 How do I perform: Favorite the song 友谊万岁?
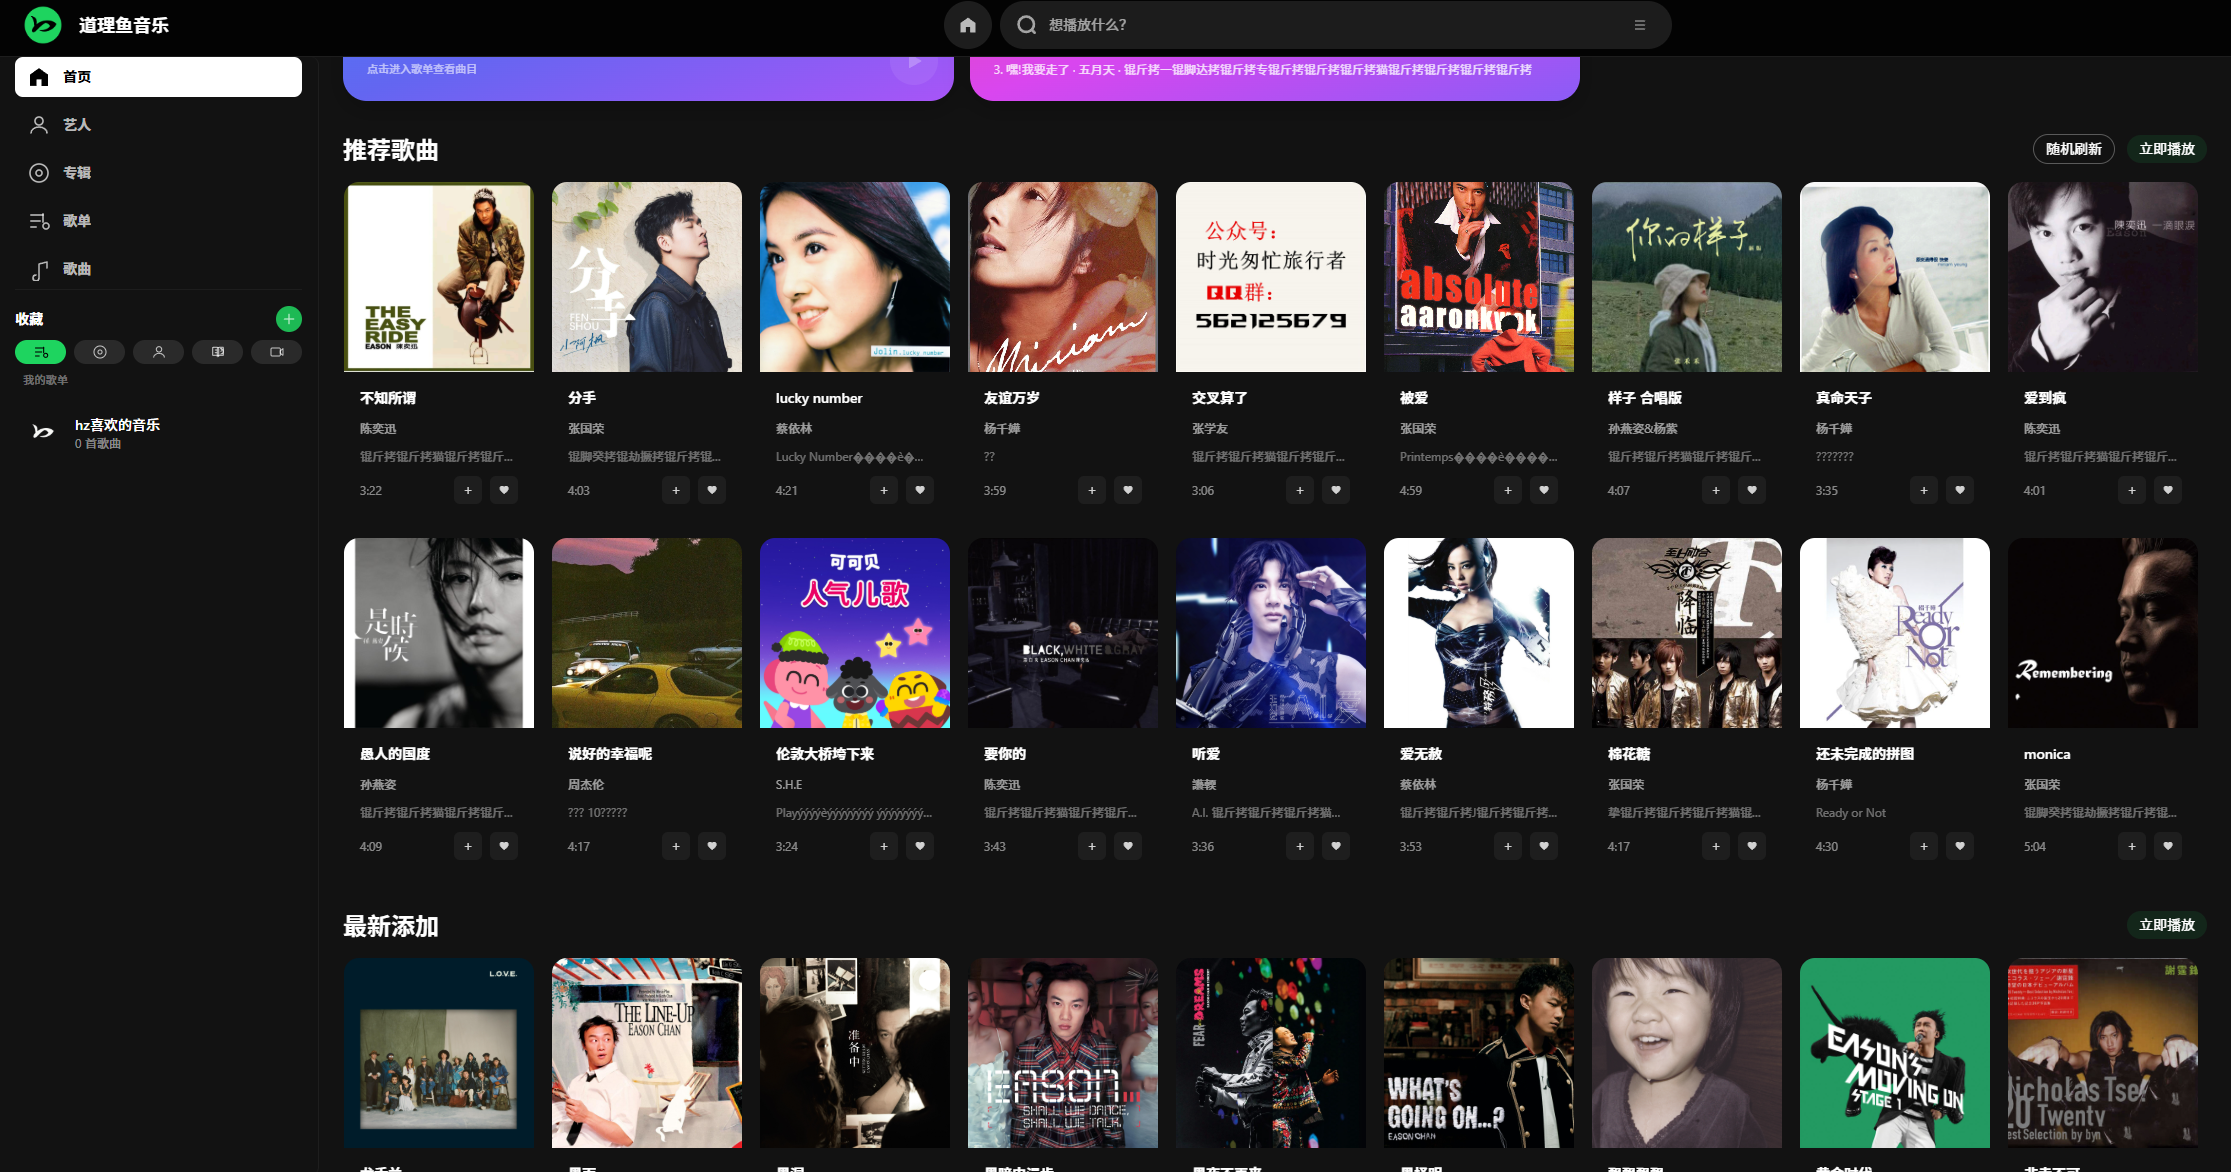[x=1128, y=490]
